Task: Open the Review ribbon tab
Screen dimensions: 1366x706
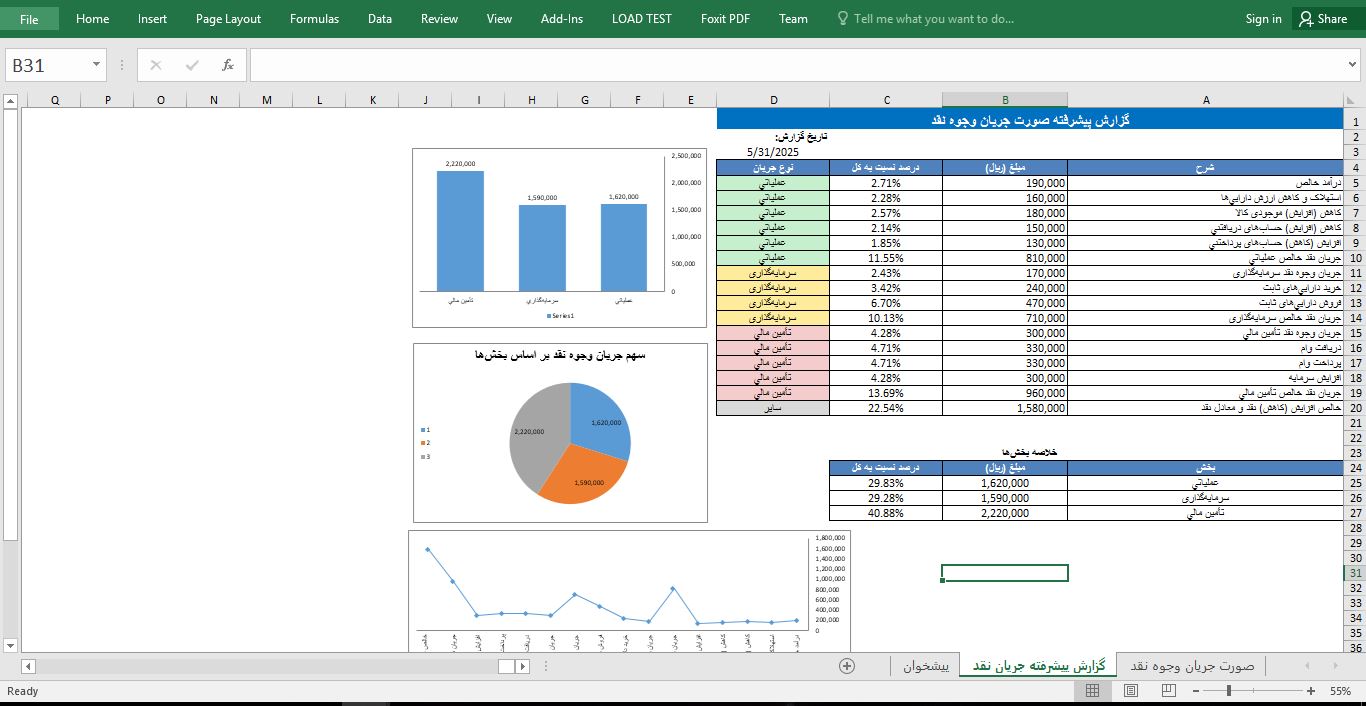Action: pos(439,18)
